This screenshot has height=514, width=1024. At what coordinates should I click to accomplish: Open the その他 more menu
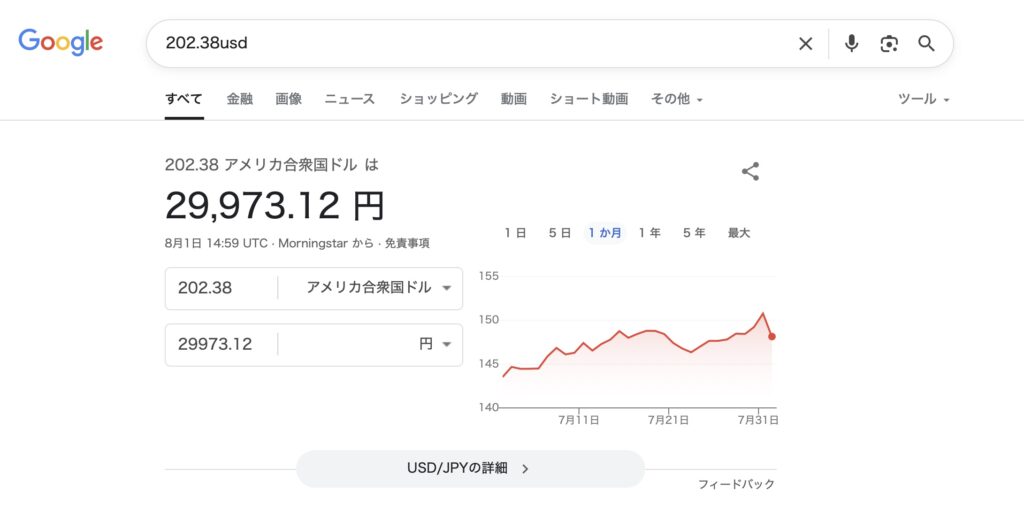point(677,99)
